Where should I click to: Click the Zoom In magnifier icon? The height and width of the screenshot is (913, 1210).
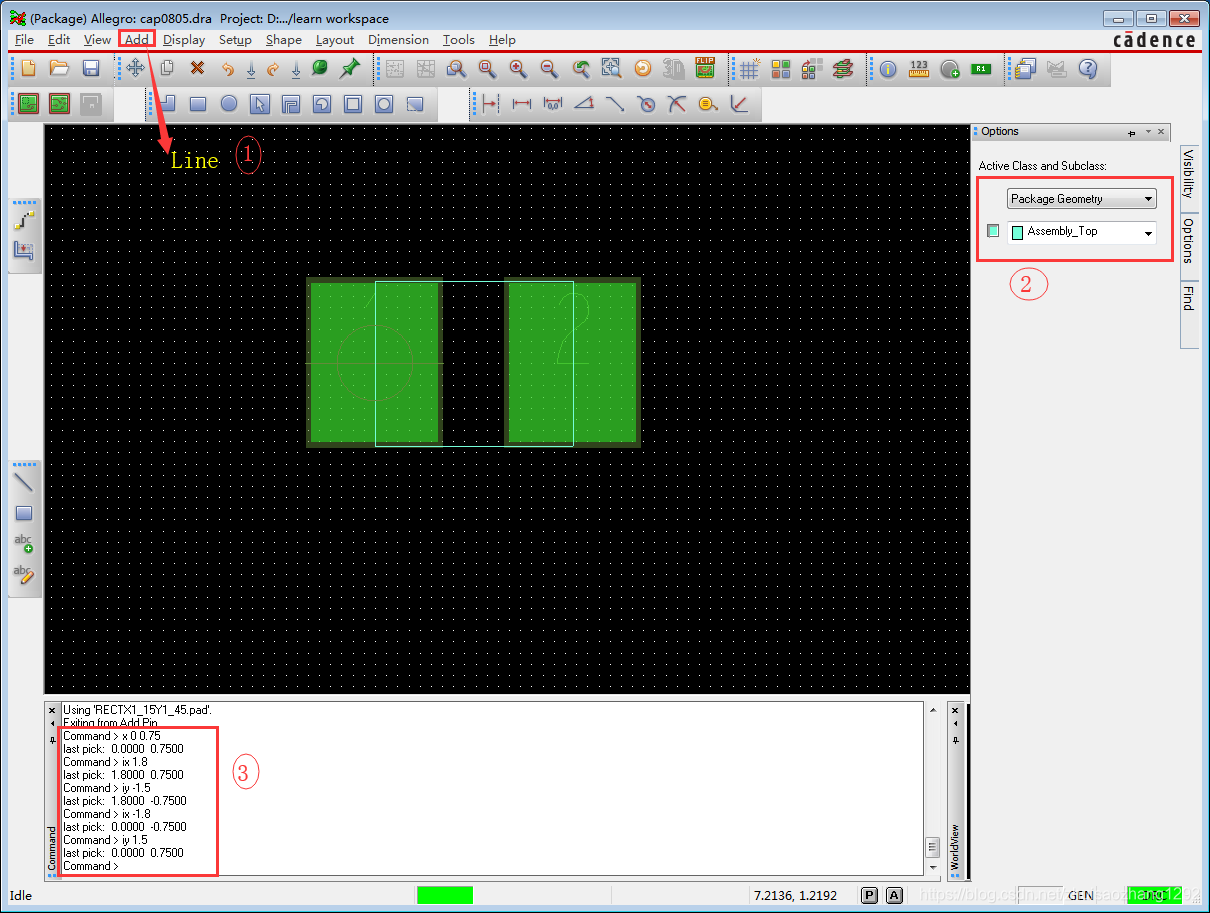(518, 68)
